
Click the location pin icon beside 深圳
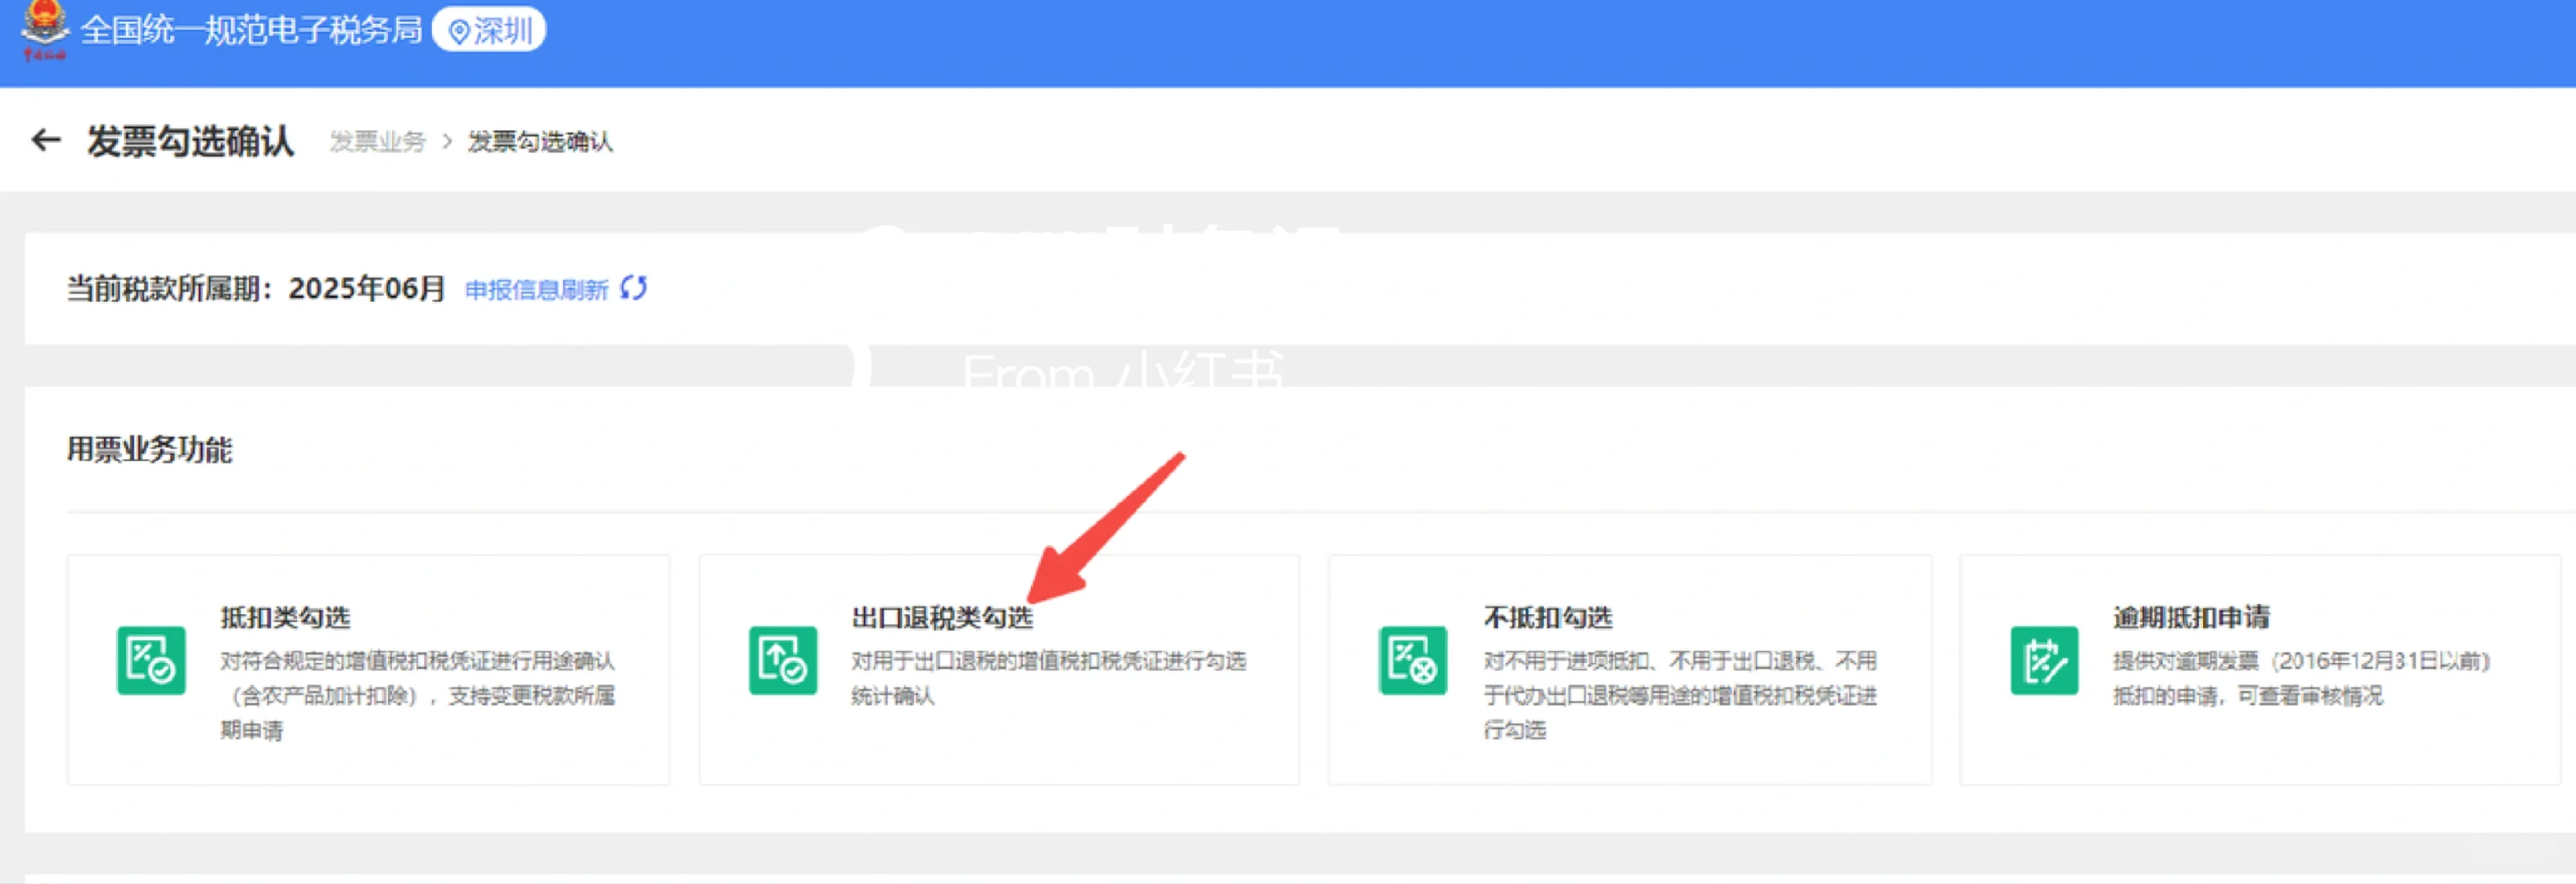point(461,30)
